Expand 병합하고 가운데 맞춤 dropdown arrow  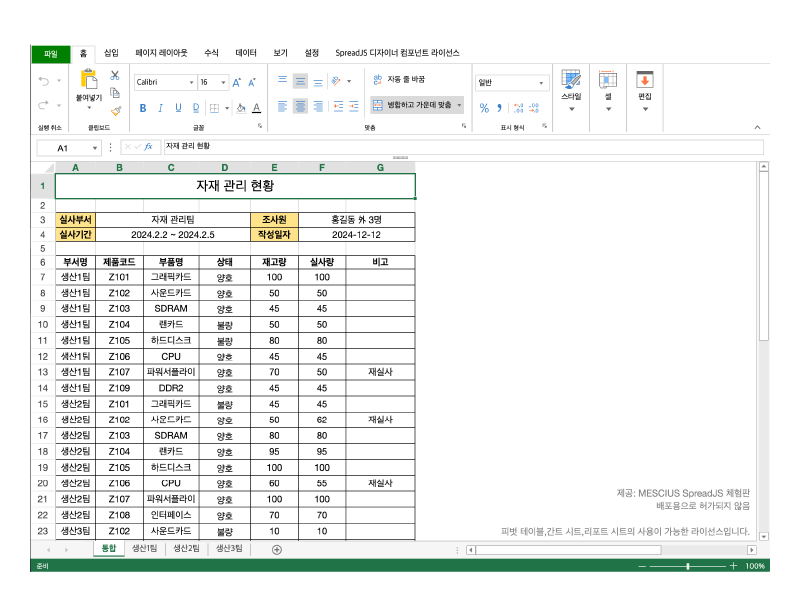click(459, 105)
